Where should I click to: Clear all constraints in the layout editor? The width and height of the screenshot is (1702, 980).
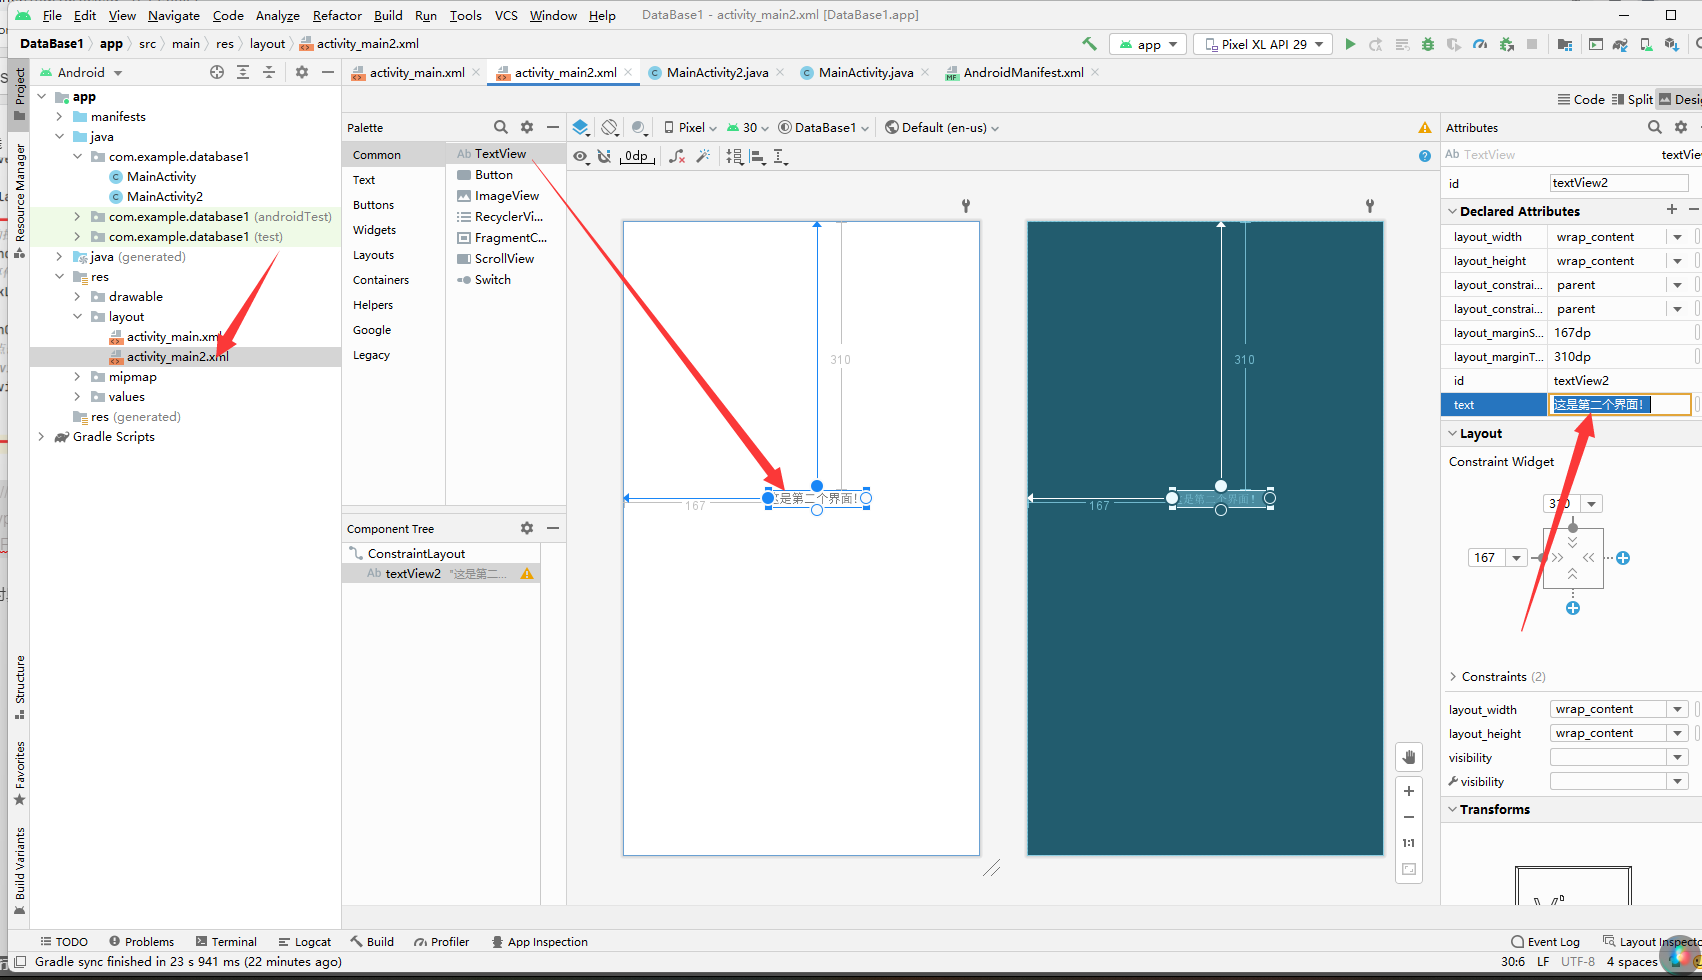(676, 156)
